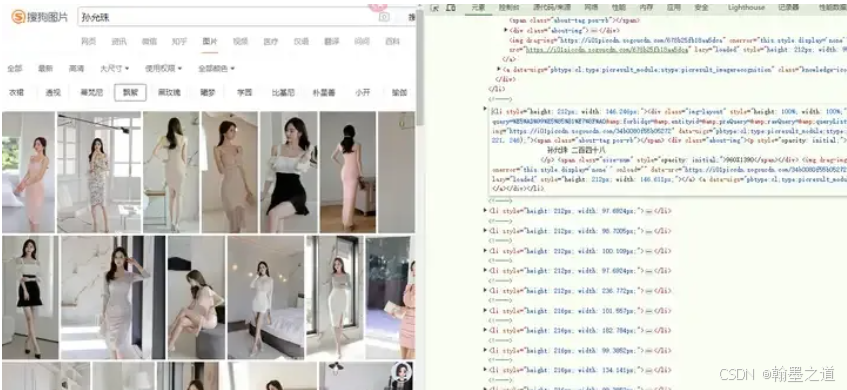Open the DevTools 元素 tab

[478, 8]
